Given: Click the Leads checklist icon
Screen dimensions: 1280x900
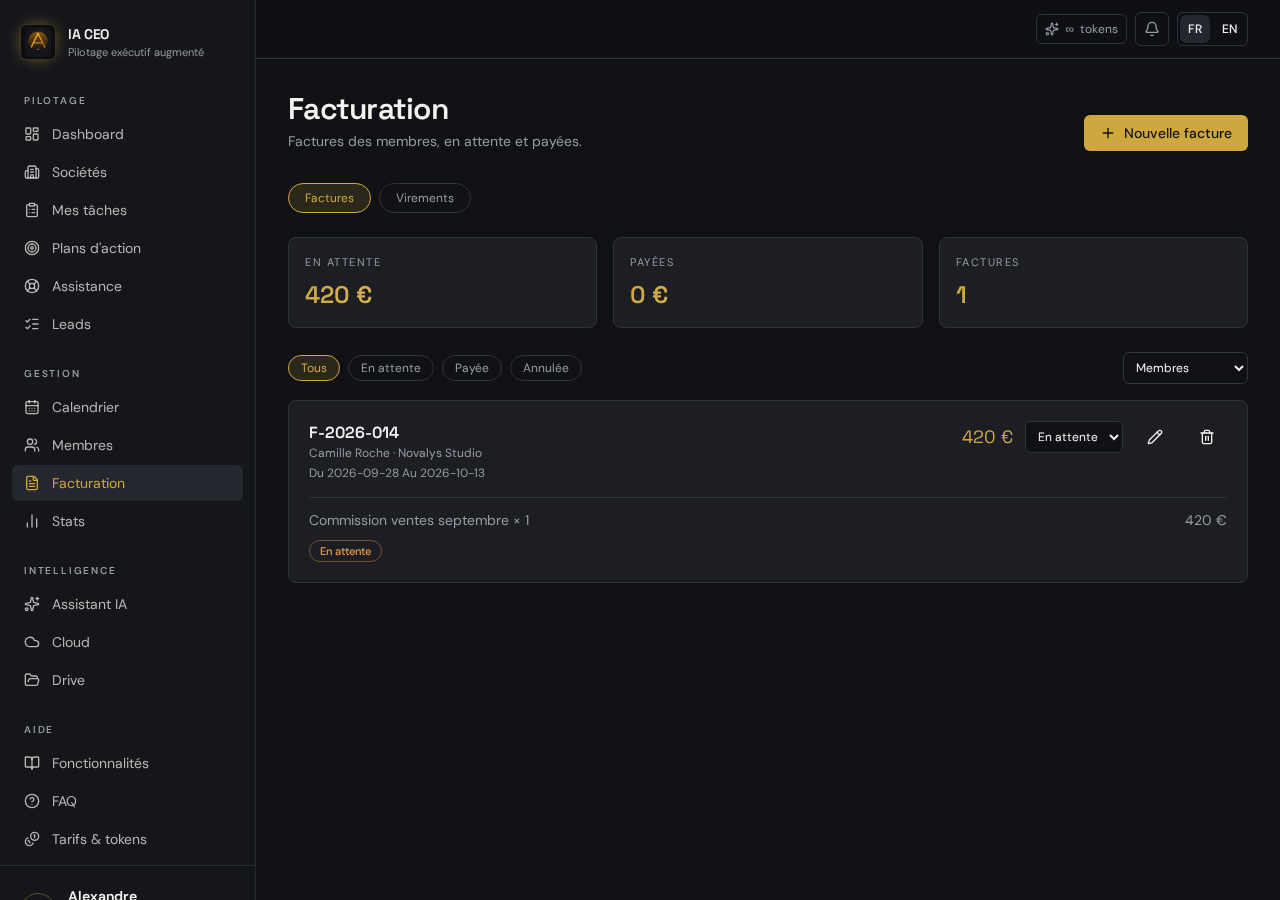Looking at the screenshot, I should click(32, 324).
